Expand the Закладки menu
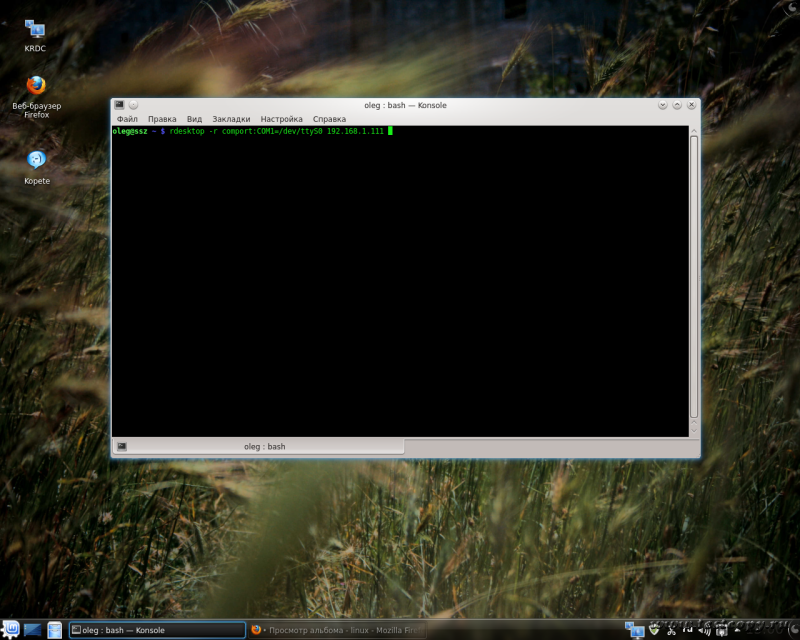The height and width of the screenshot is (640, 800). coord(231,119)
